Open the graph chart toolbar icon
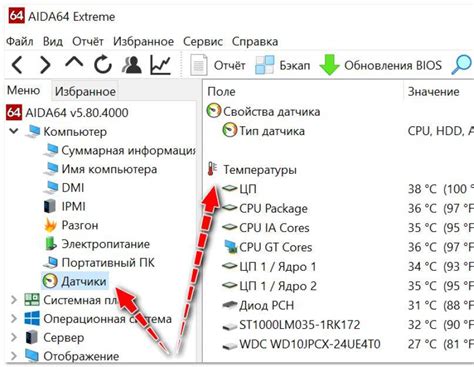This screenshot has height=367, width=474. 160,65
